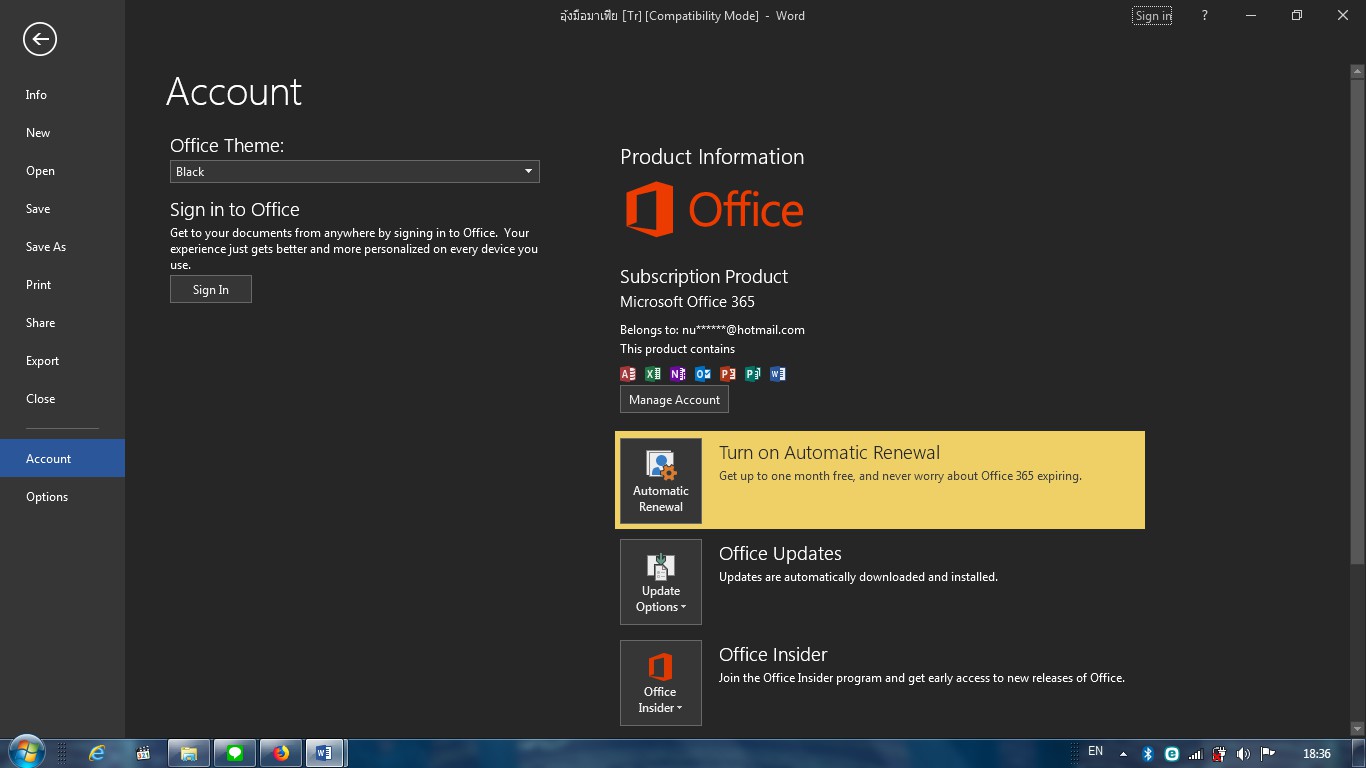Open Media Player Classic from taskbar
The image size is (1366, 768).
point(143,753)
